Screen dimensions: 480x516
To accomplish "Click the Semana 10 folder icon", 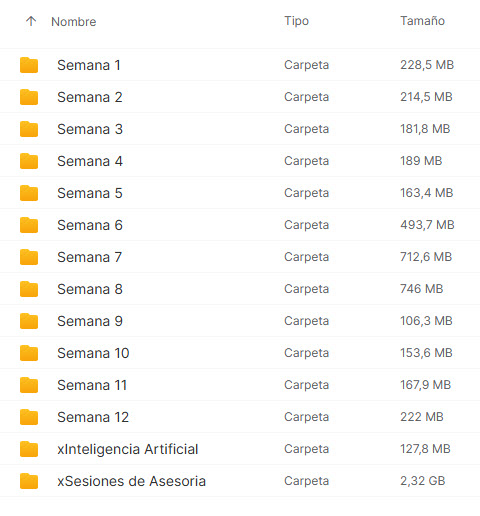I will pyautogui.click(x=29, y=353).
